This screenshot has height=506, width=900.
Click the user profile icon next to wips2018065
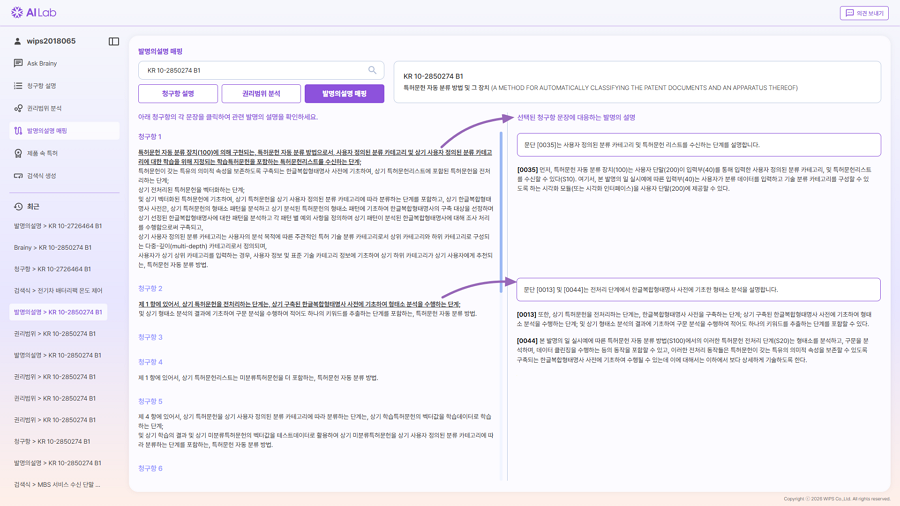[17, 42]
